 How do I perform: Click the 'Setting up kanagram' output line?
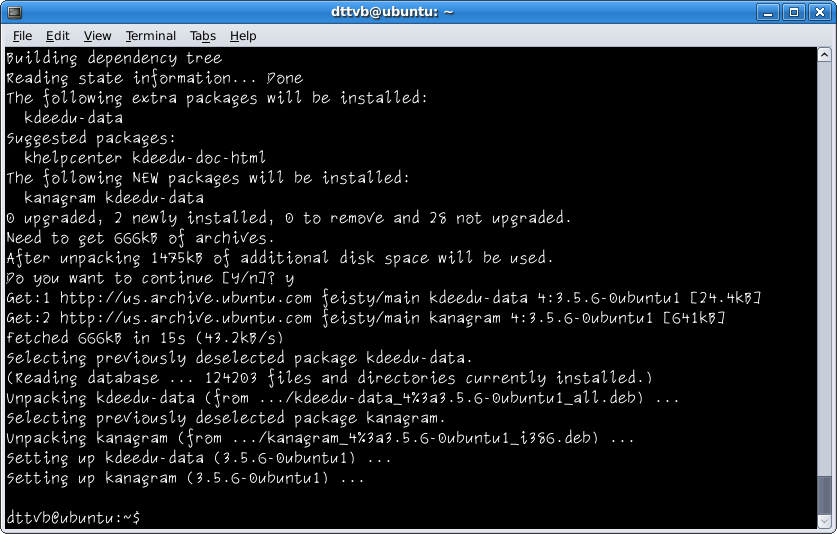[185, 478]
